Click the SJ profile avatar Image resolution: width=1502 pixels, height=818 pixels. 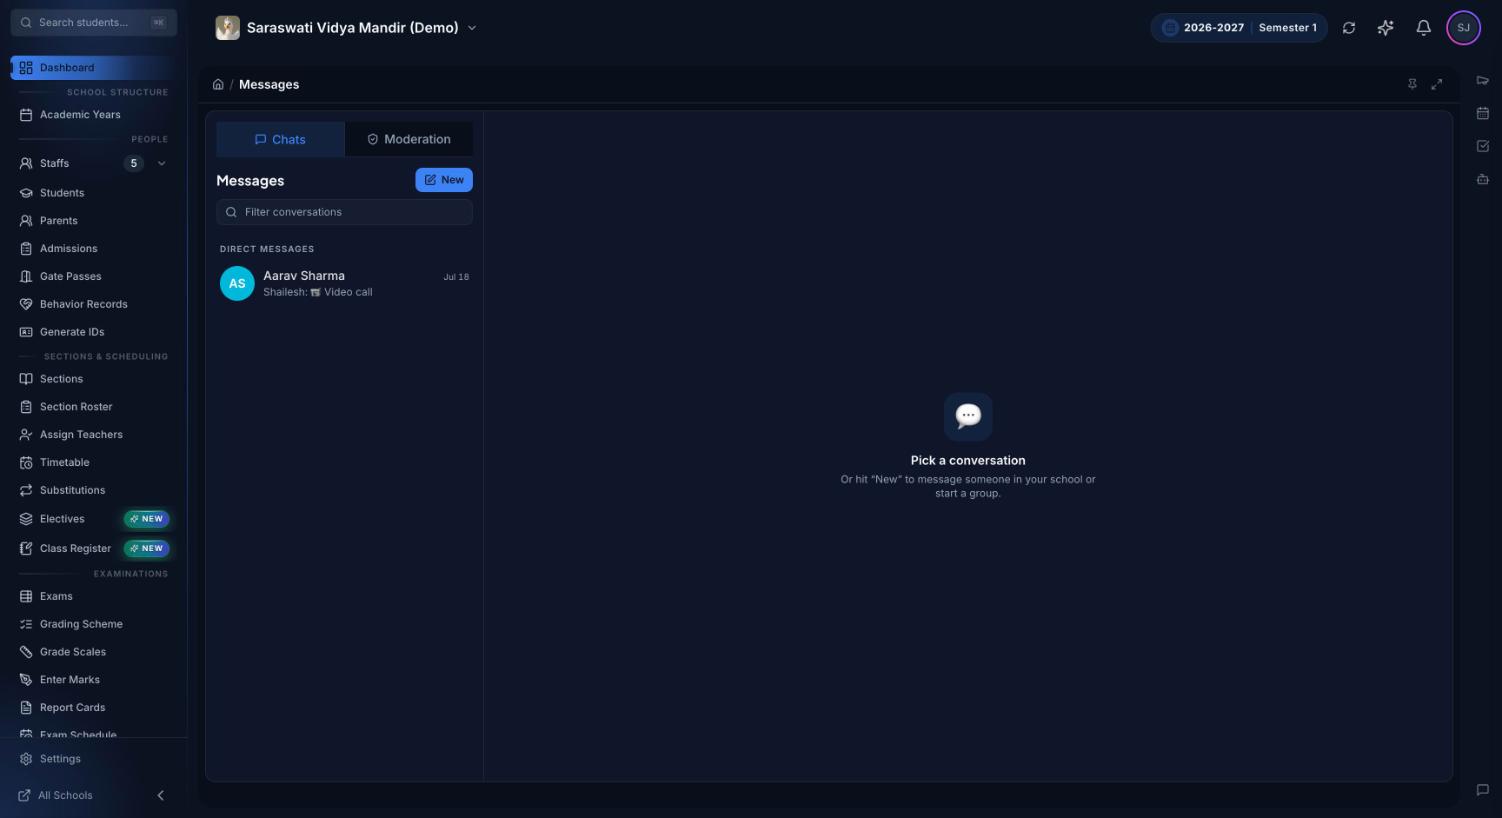1463,28
